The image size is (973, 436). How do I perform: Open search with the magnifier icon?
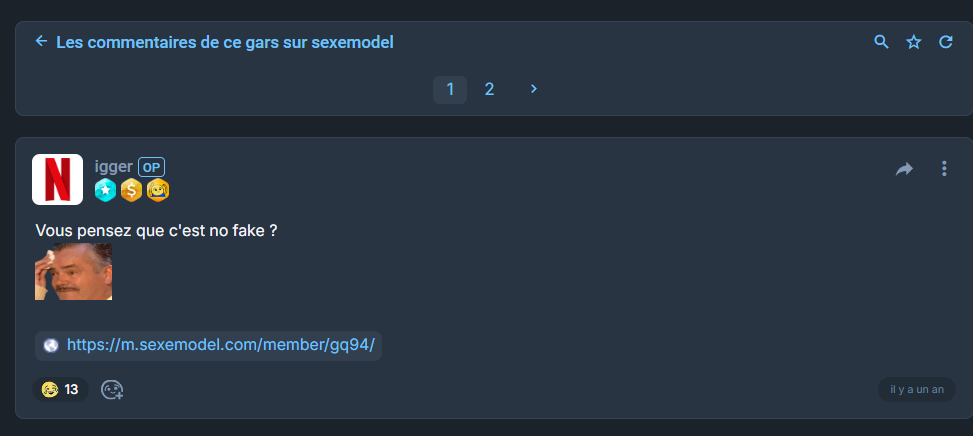click(x=881, y=42)
